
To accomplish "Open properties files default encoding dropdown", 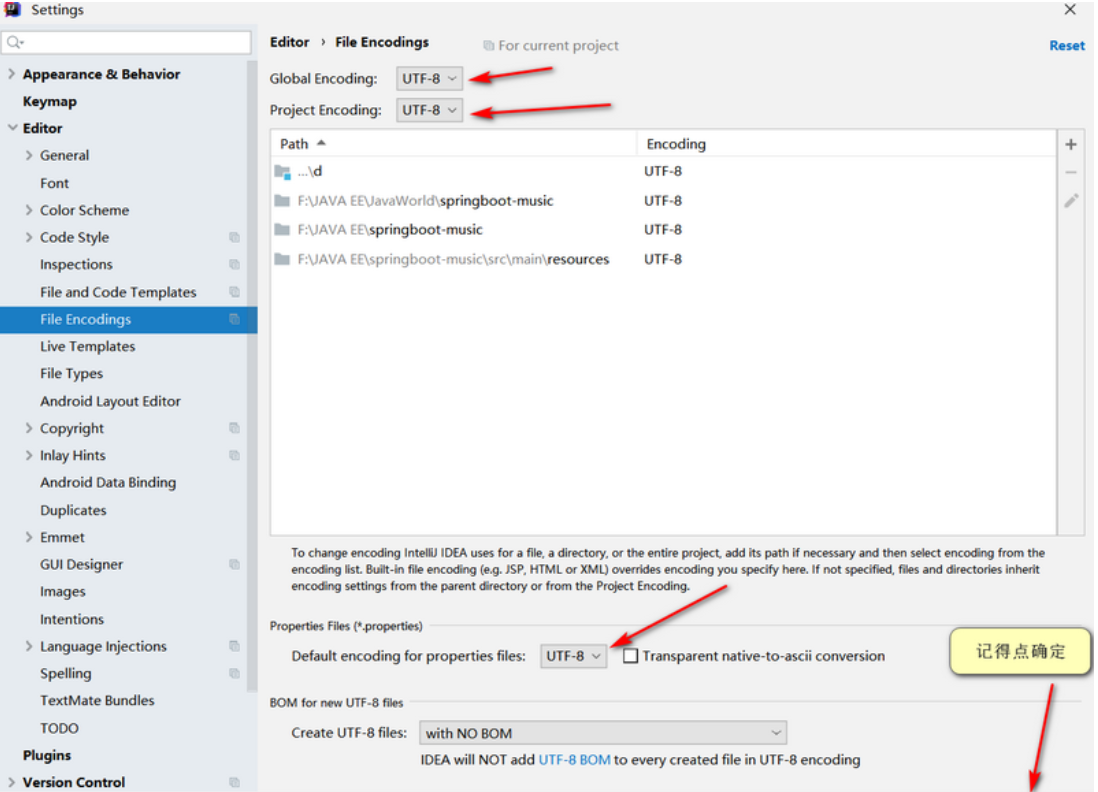I will point(574,656).
